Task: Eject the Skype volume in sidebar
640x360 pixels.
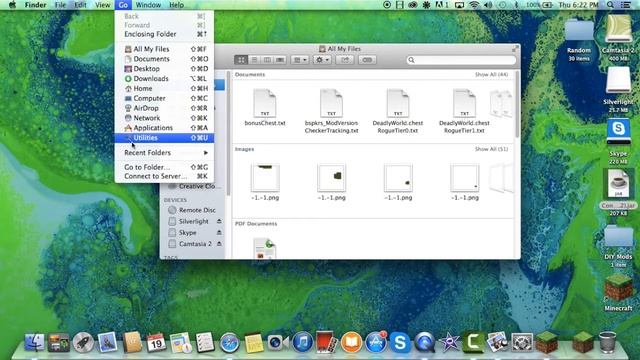Action: pos(219,233)
